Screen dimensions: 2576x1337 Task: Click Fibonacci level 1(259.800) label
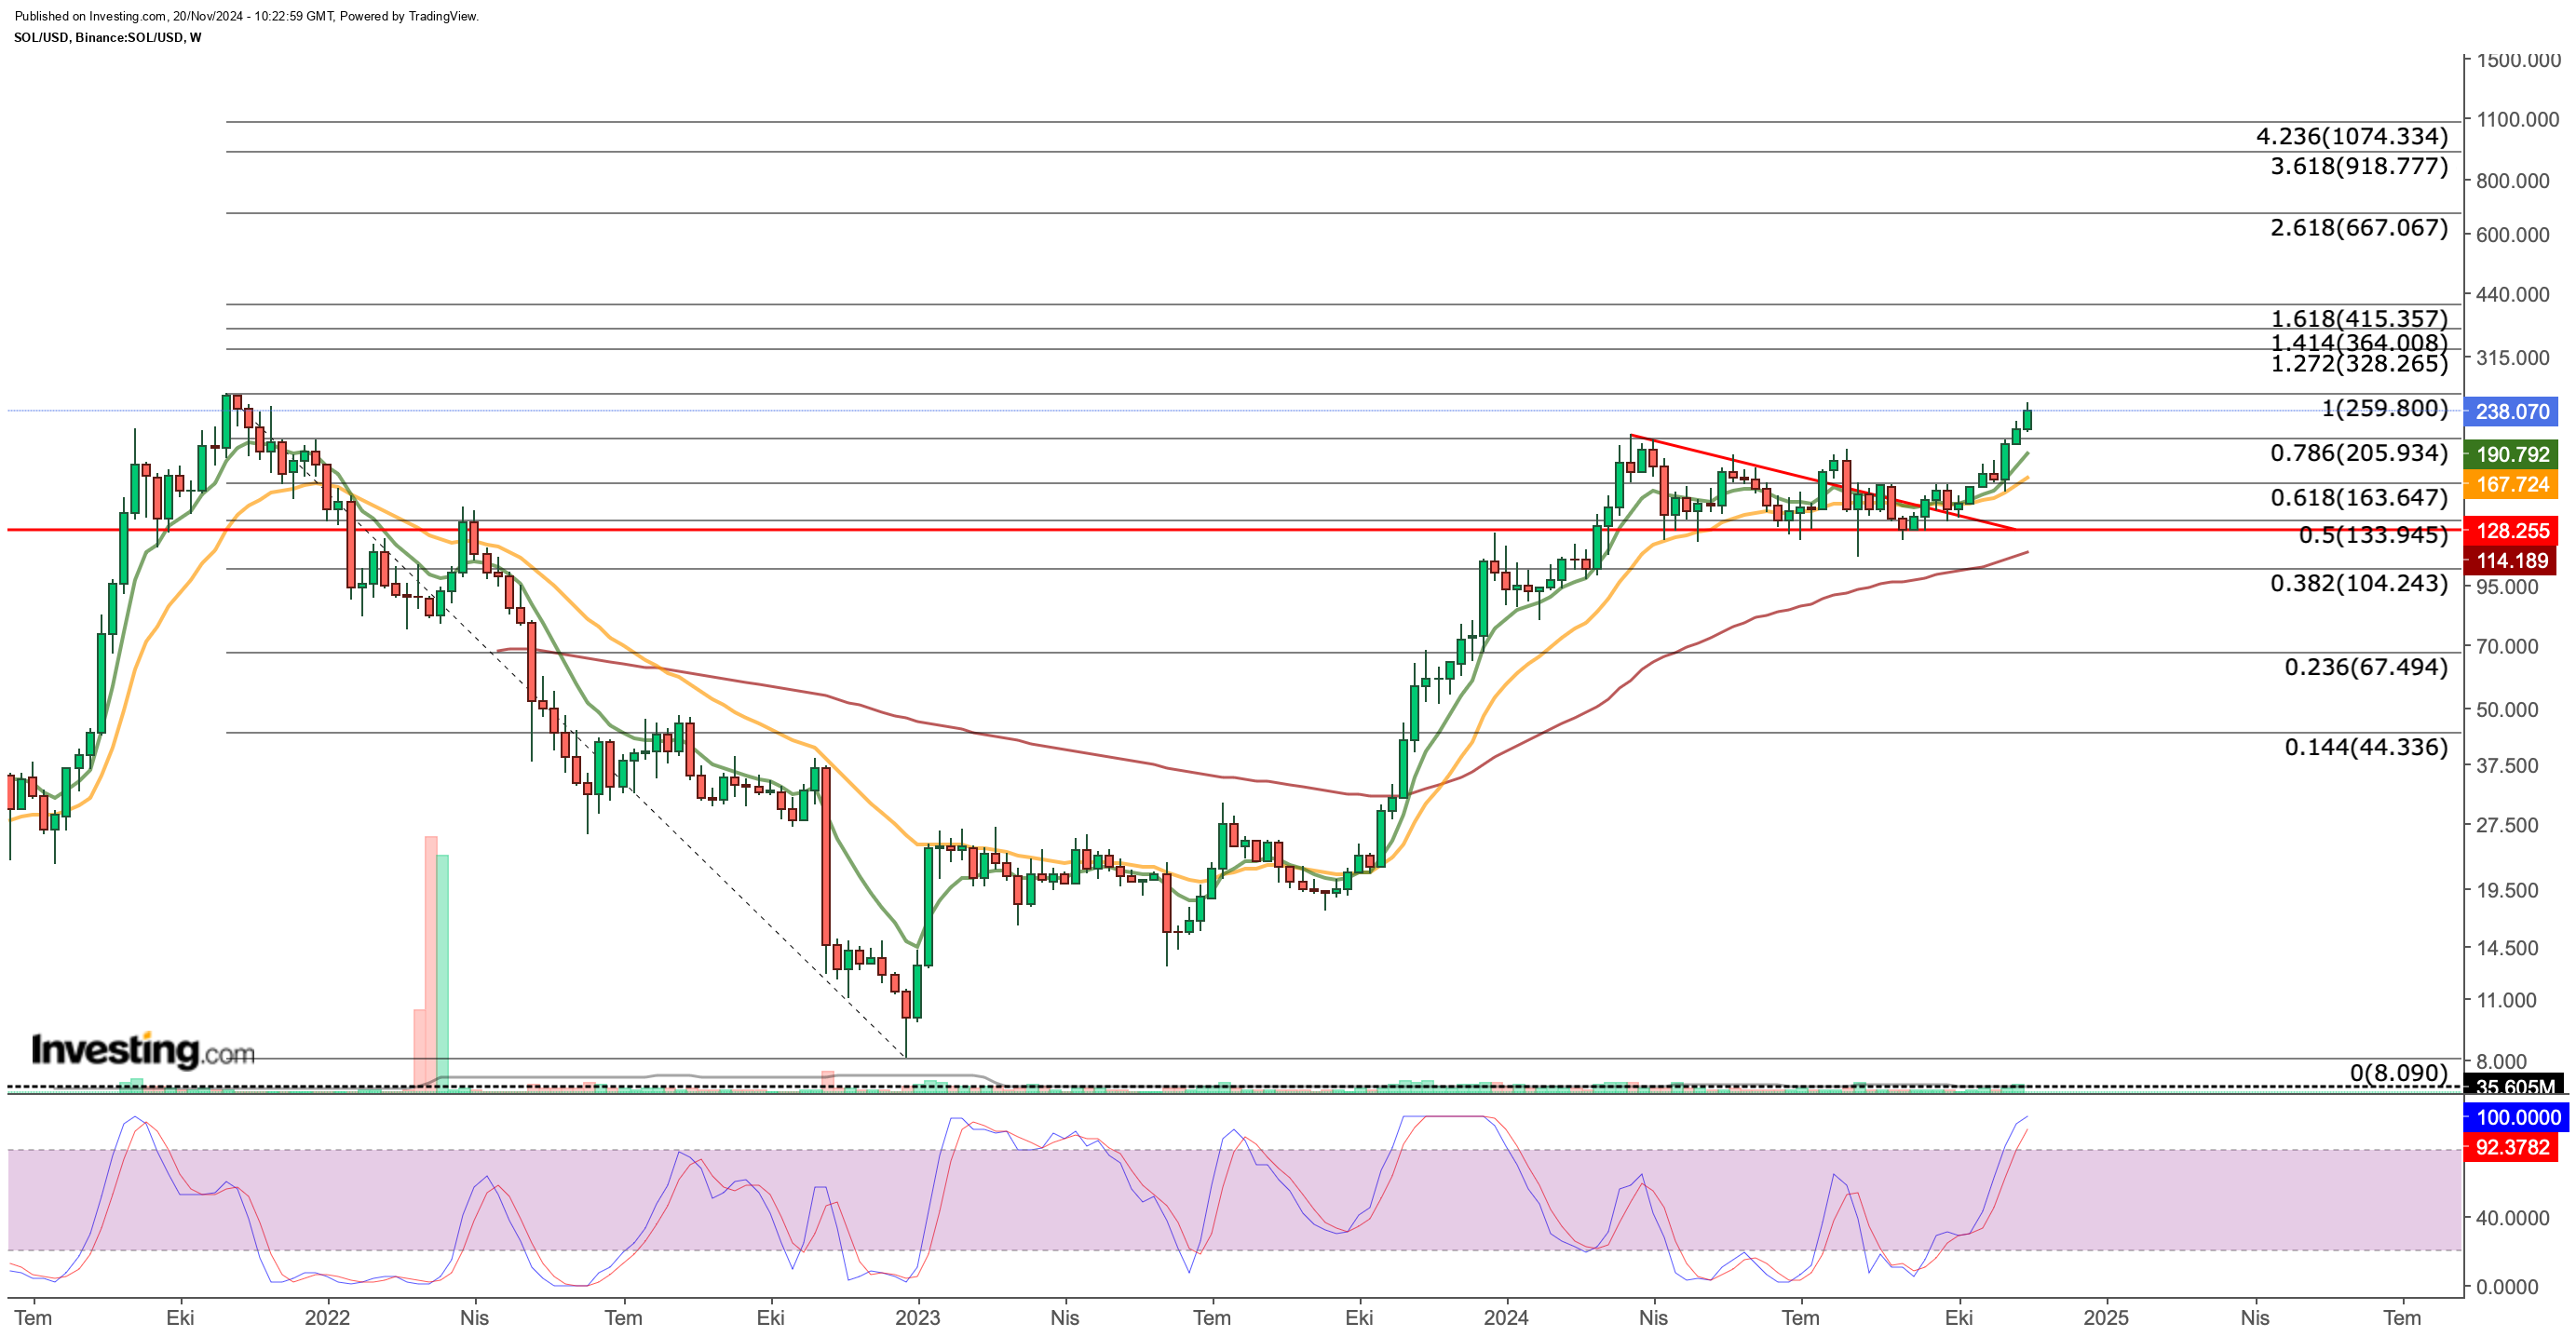tap(2384, 408)
